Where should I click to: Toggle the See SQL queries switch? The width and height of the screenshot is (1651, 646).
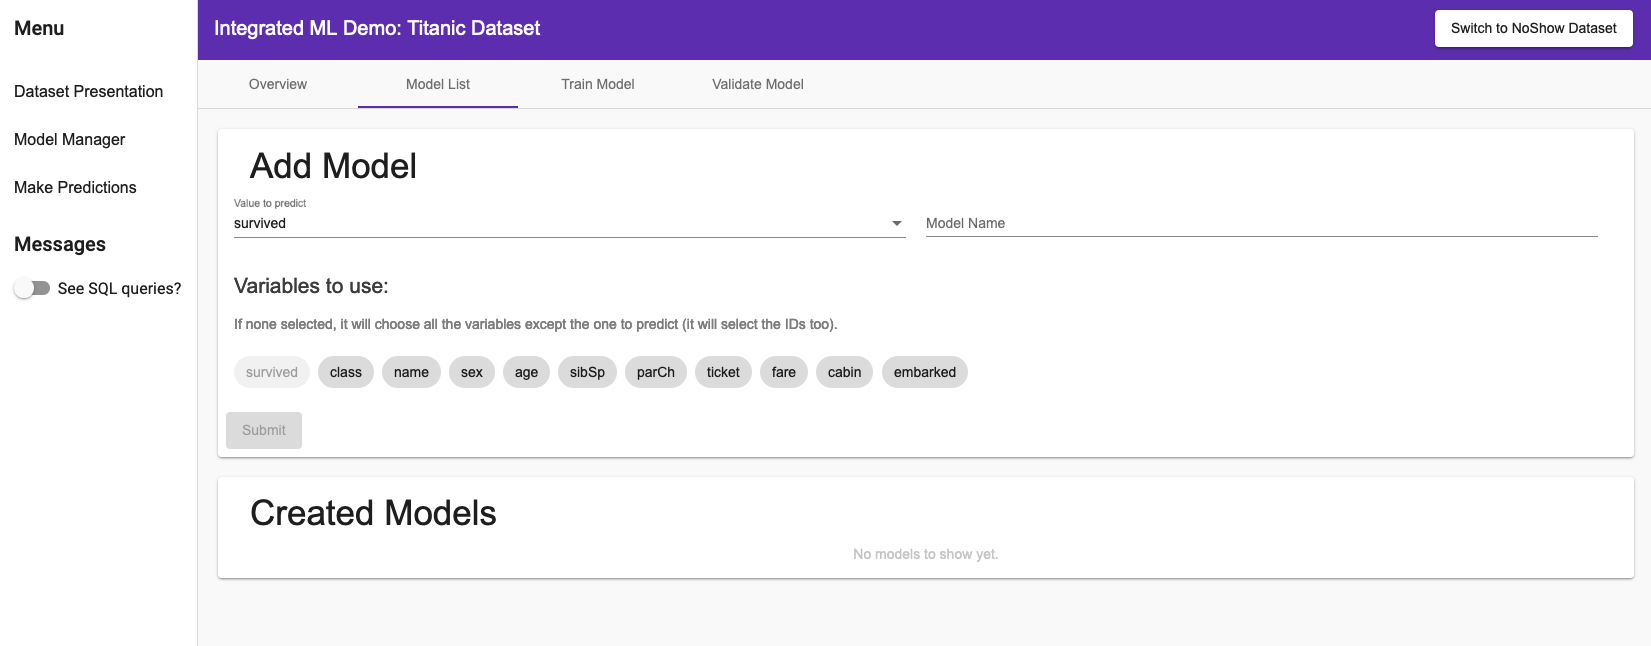[32, 288]
